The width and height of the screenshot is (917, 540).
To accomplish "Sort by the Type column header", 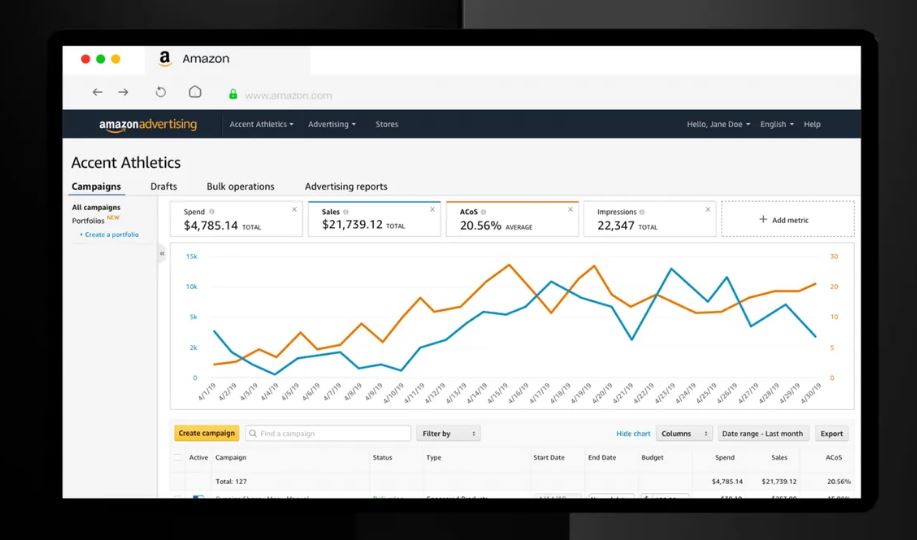I will coord(433,458).
